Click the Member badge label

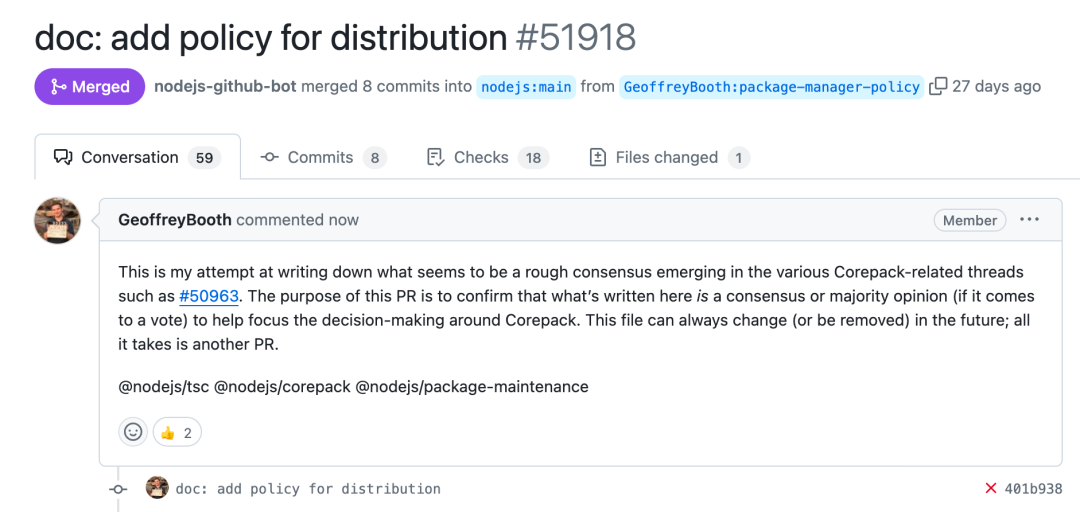click(x=970, y=221)
